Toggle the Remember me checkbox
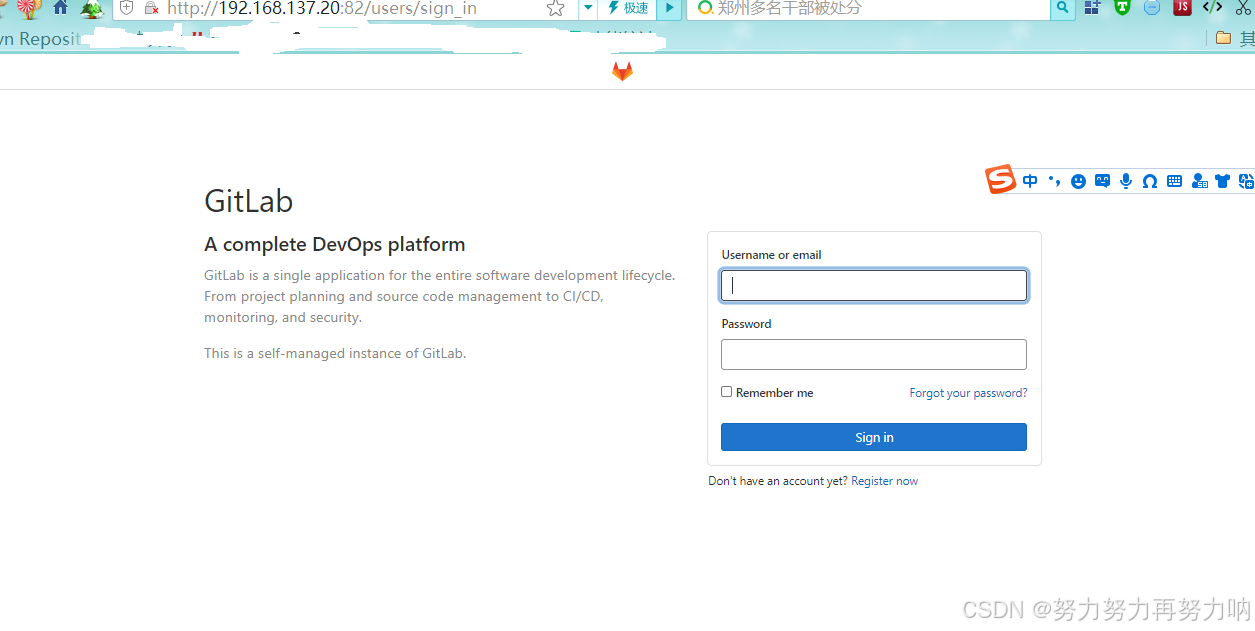 point(727,392)
